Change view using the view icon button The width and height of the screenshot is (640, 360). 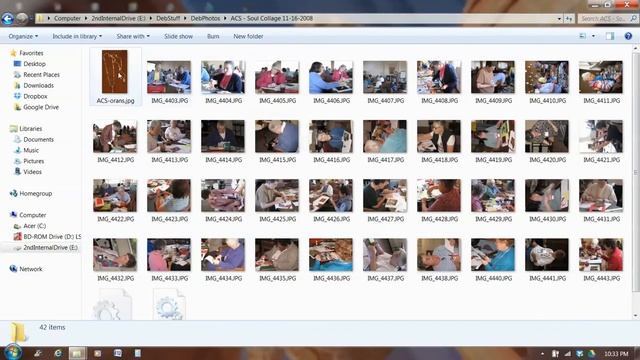pyautogui.click(x=582, y=36)
